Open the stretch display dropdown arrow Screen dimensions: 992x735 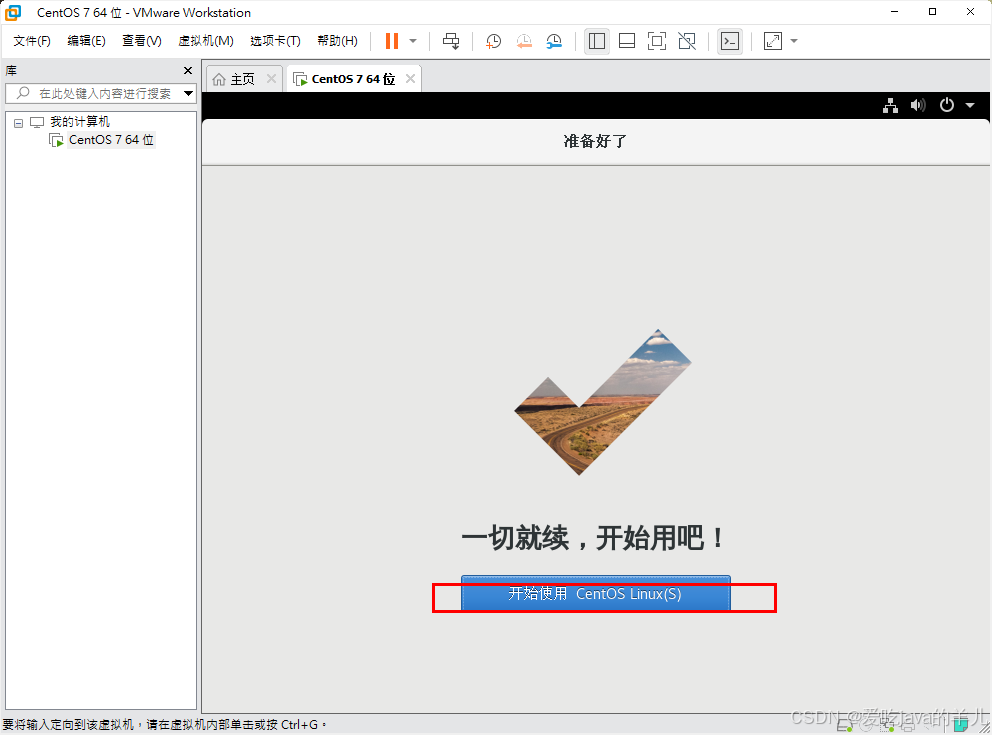click(794, 41)
